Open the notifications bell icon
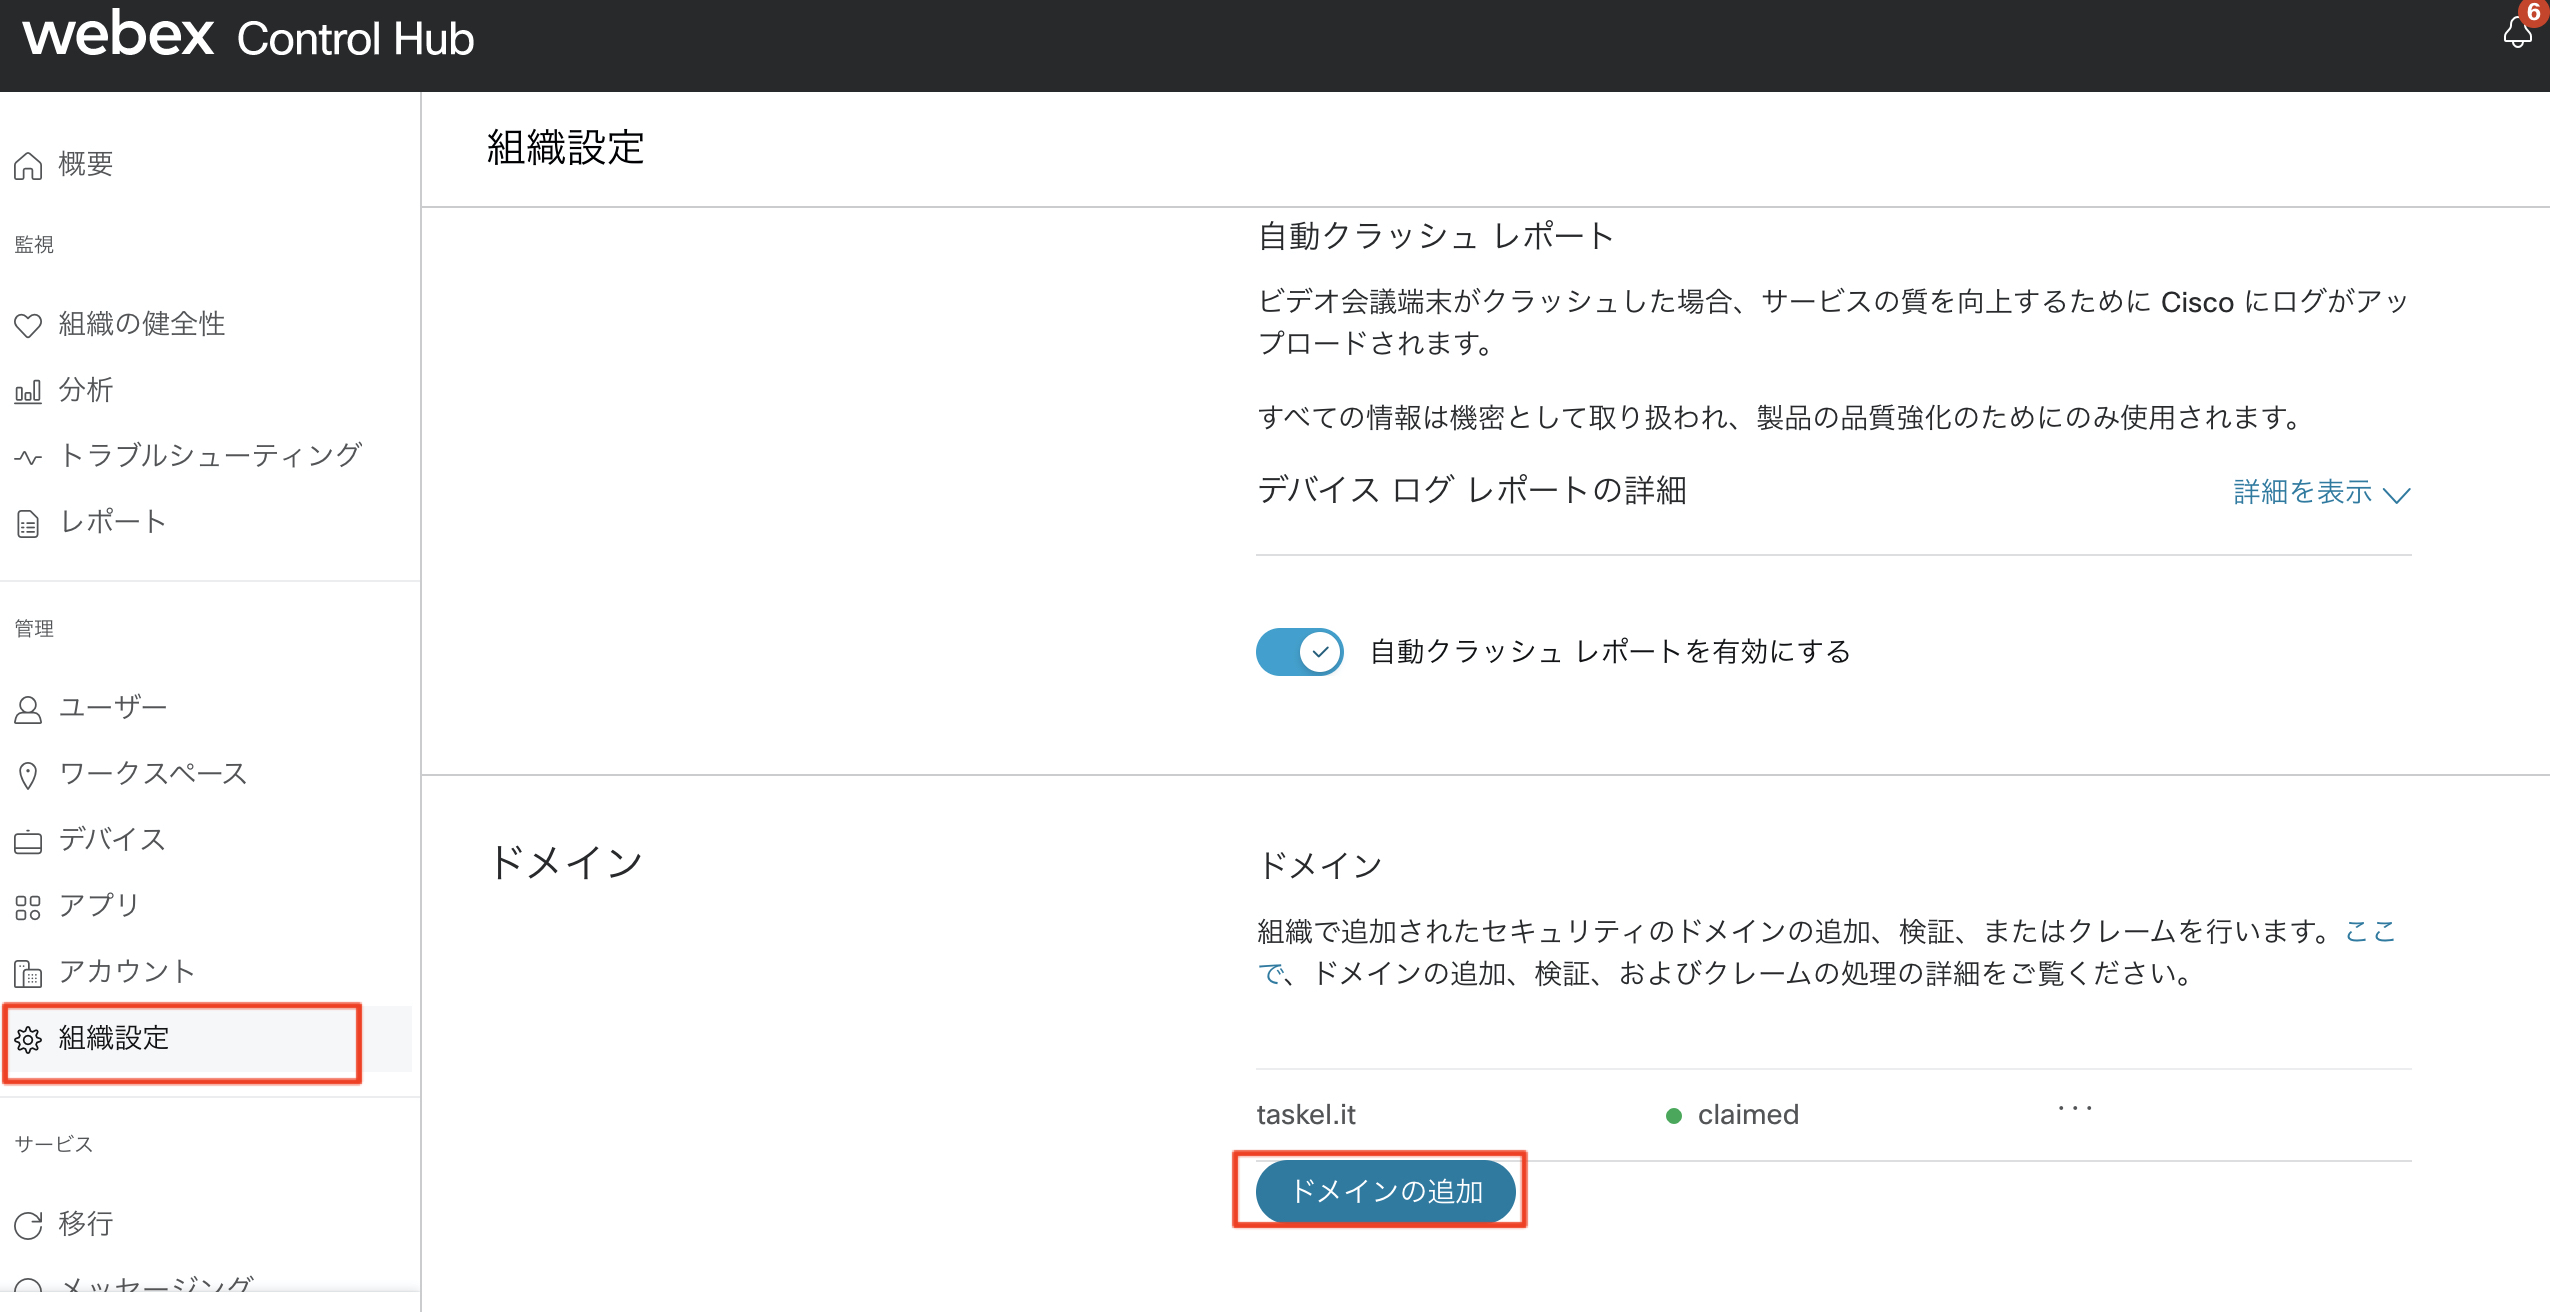 (2516, 32)
